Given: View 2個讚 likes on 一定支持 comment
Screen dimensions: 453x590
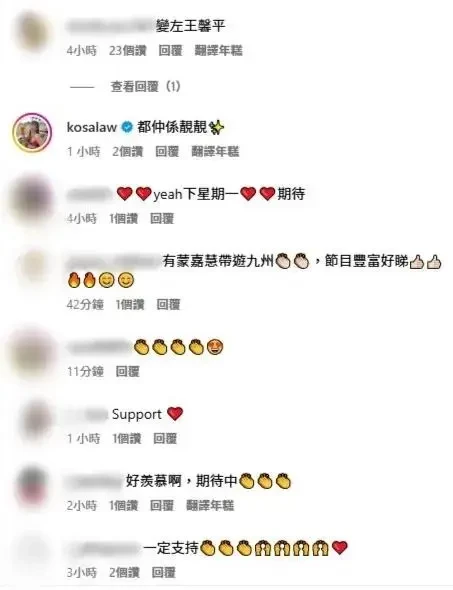Looking at the screenshot, I should point(124,573).
